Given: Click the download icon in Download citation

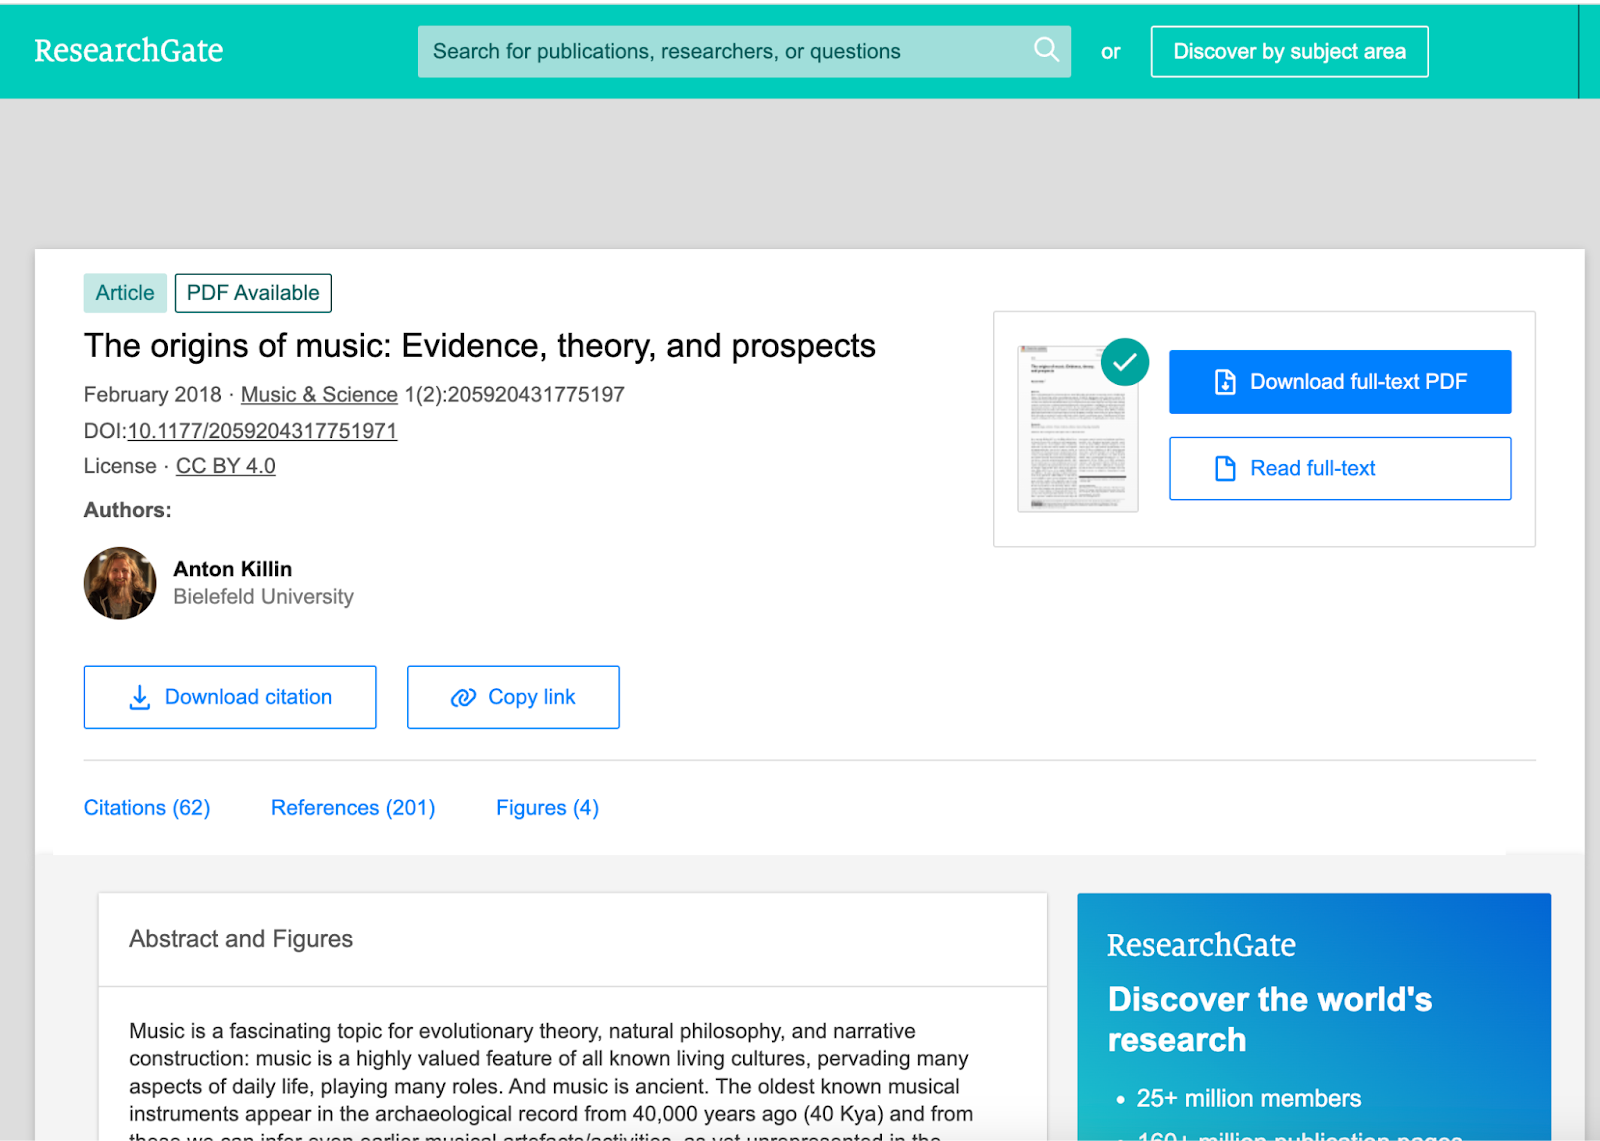Looking at the screenshot, I should coord(140,697).
